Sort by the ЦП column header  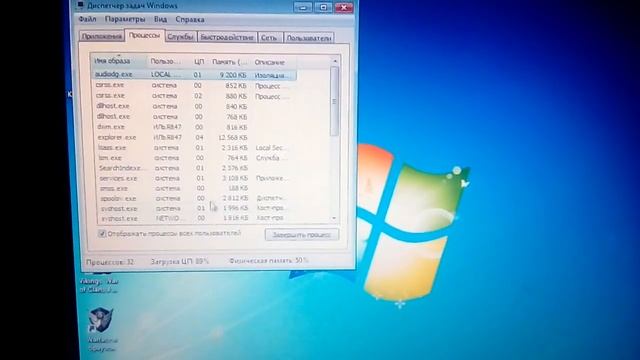click(199, 62)
